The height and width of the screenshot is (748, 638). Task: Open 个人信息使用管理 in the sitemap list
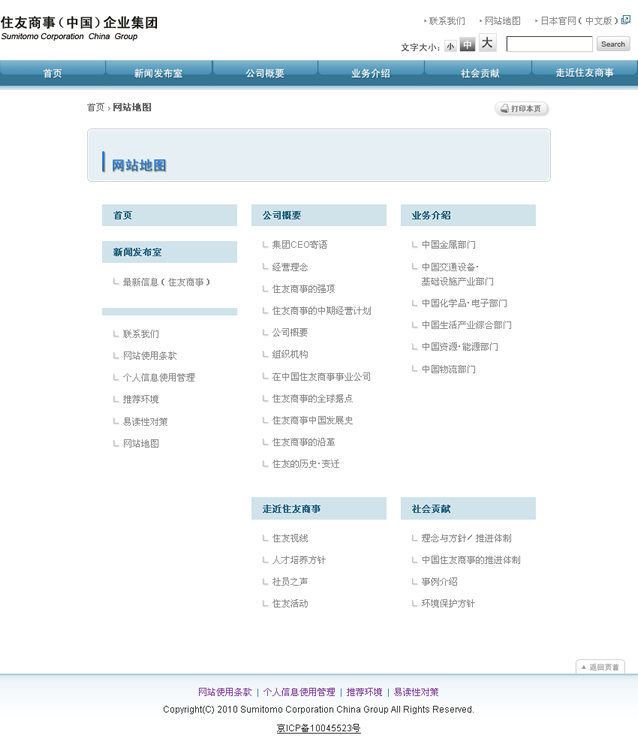click(159, 377)
